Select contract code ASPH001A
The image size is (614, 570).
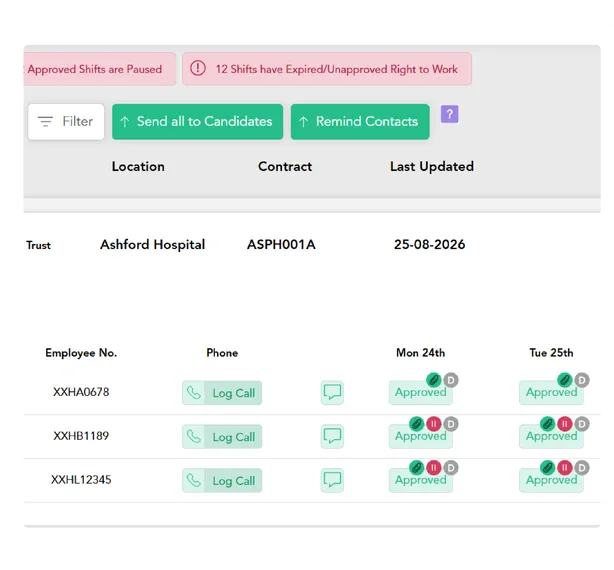click(281, 245)
